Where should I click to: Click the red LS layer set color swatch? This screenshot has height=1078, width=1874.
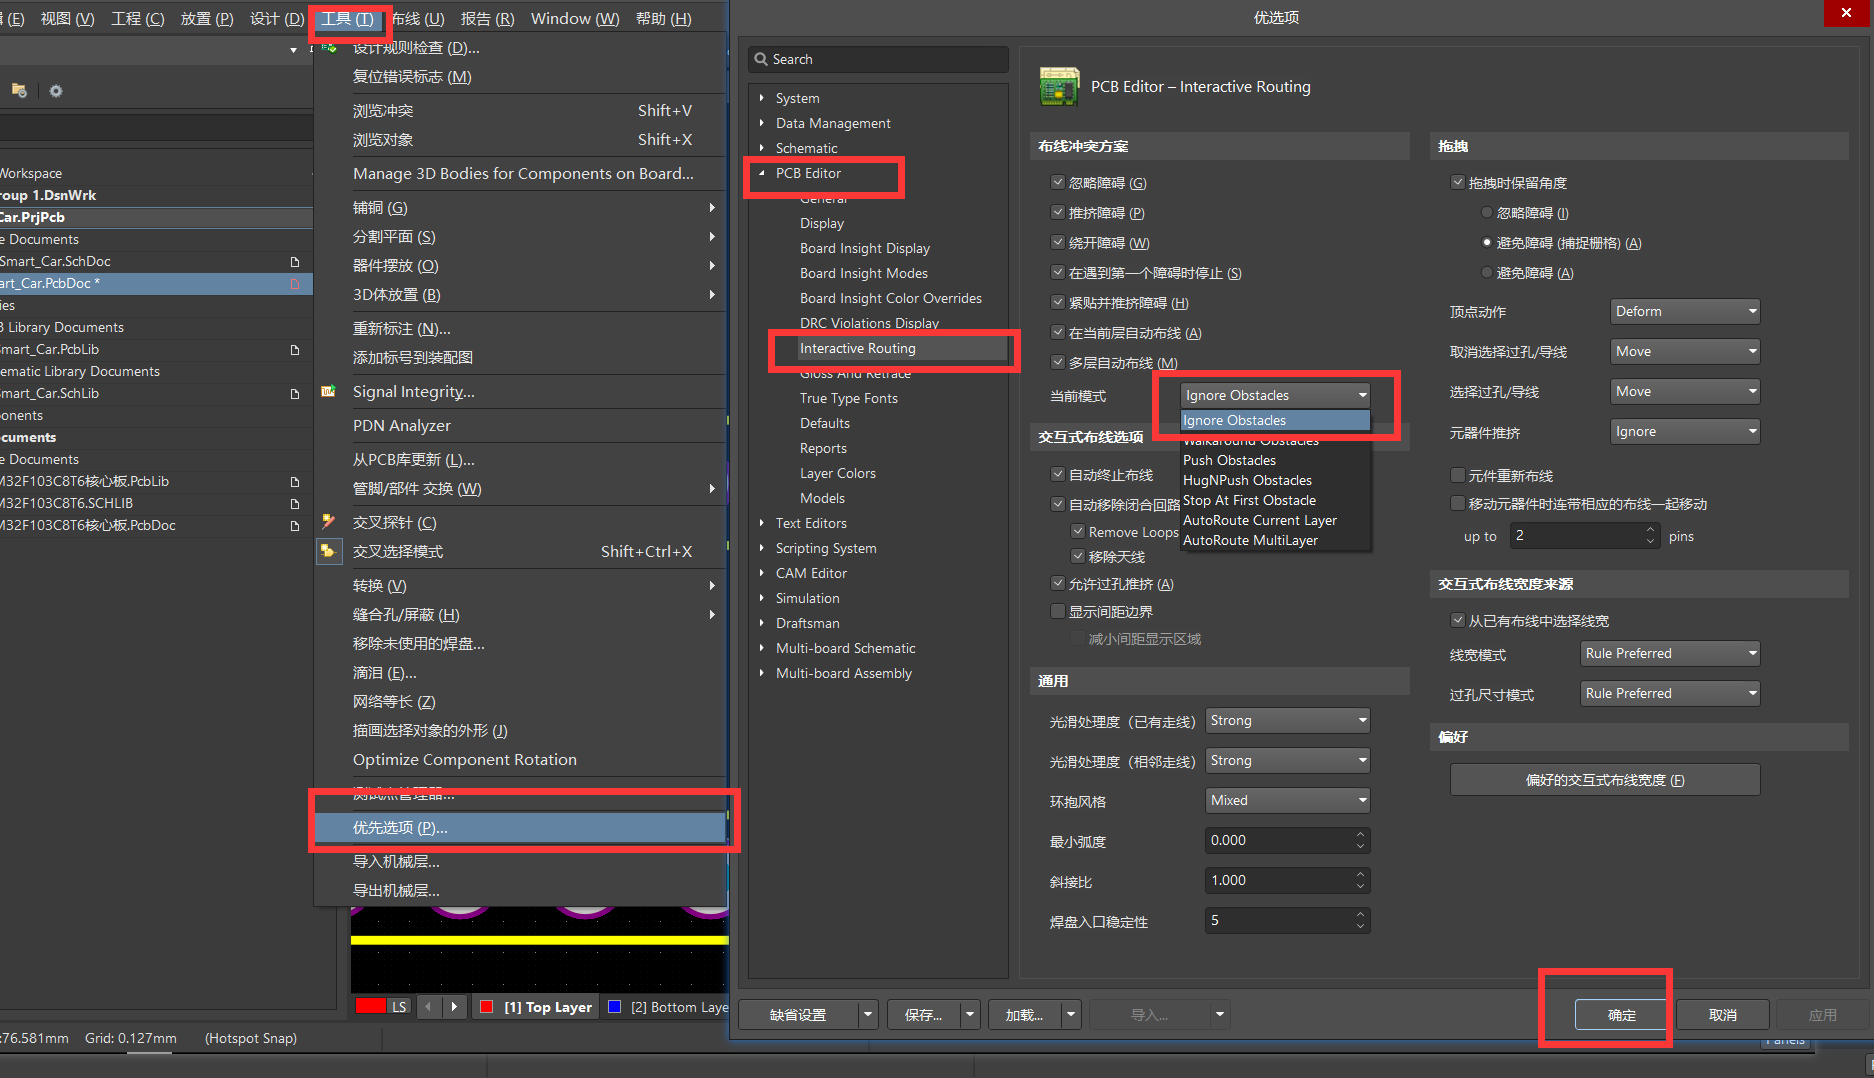click(370, 1007)
